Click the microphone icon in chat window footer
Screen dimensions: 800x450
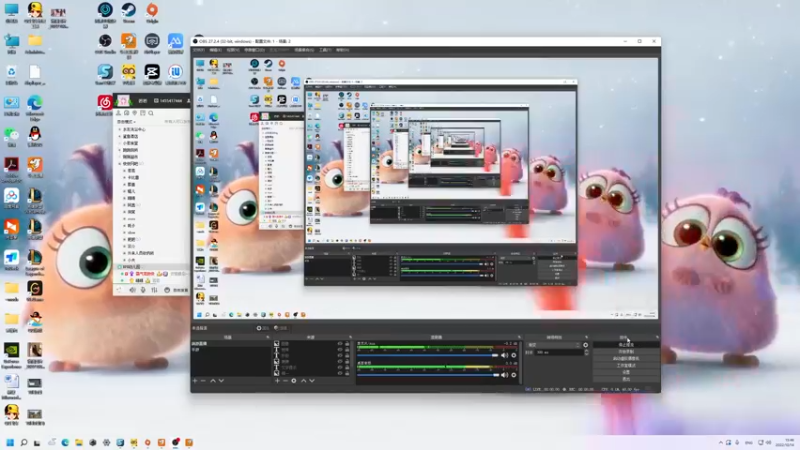tap(143, 290)
